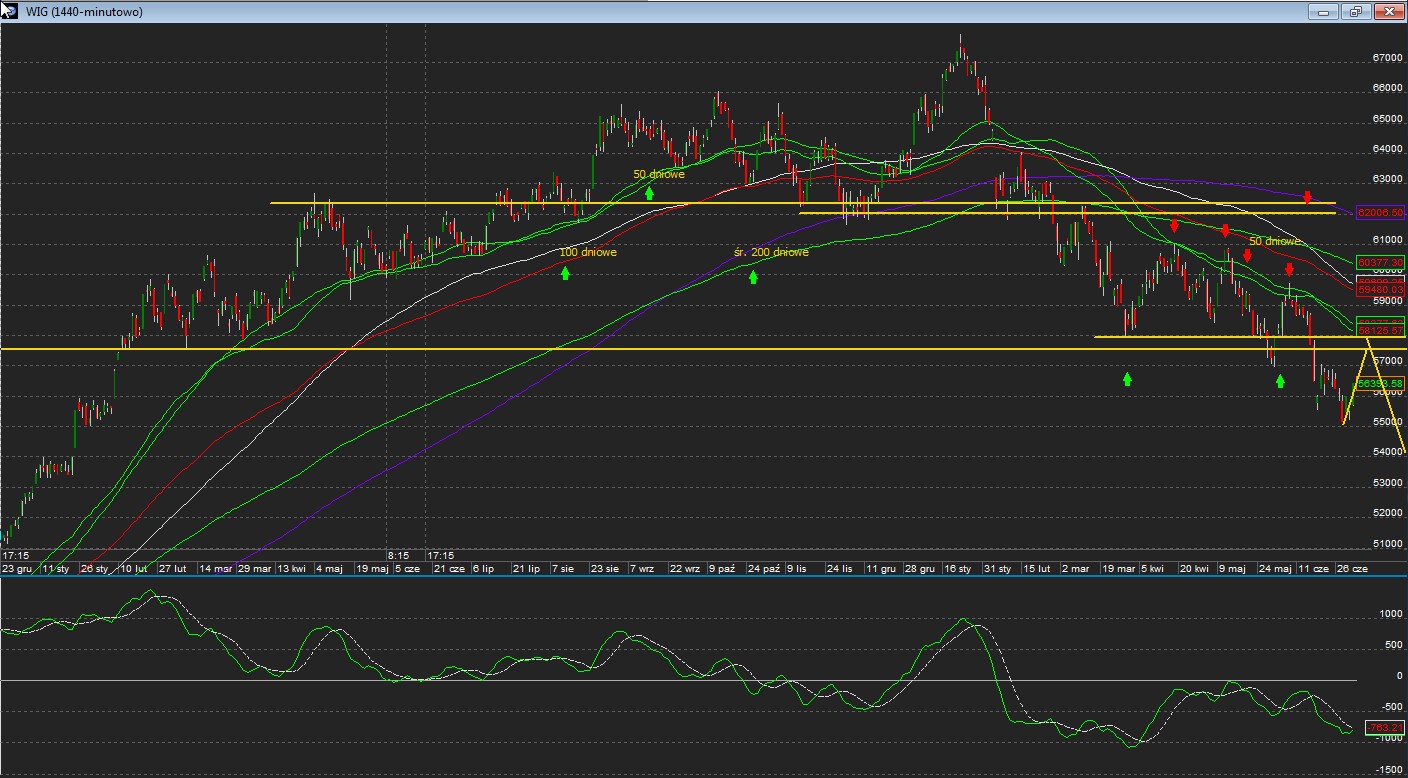Click the 'WIG (1440-minutowo)' title bar text
This screenshot has height=778, width=1408.
coord(84,12)
